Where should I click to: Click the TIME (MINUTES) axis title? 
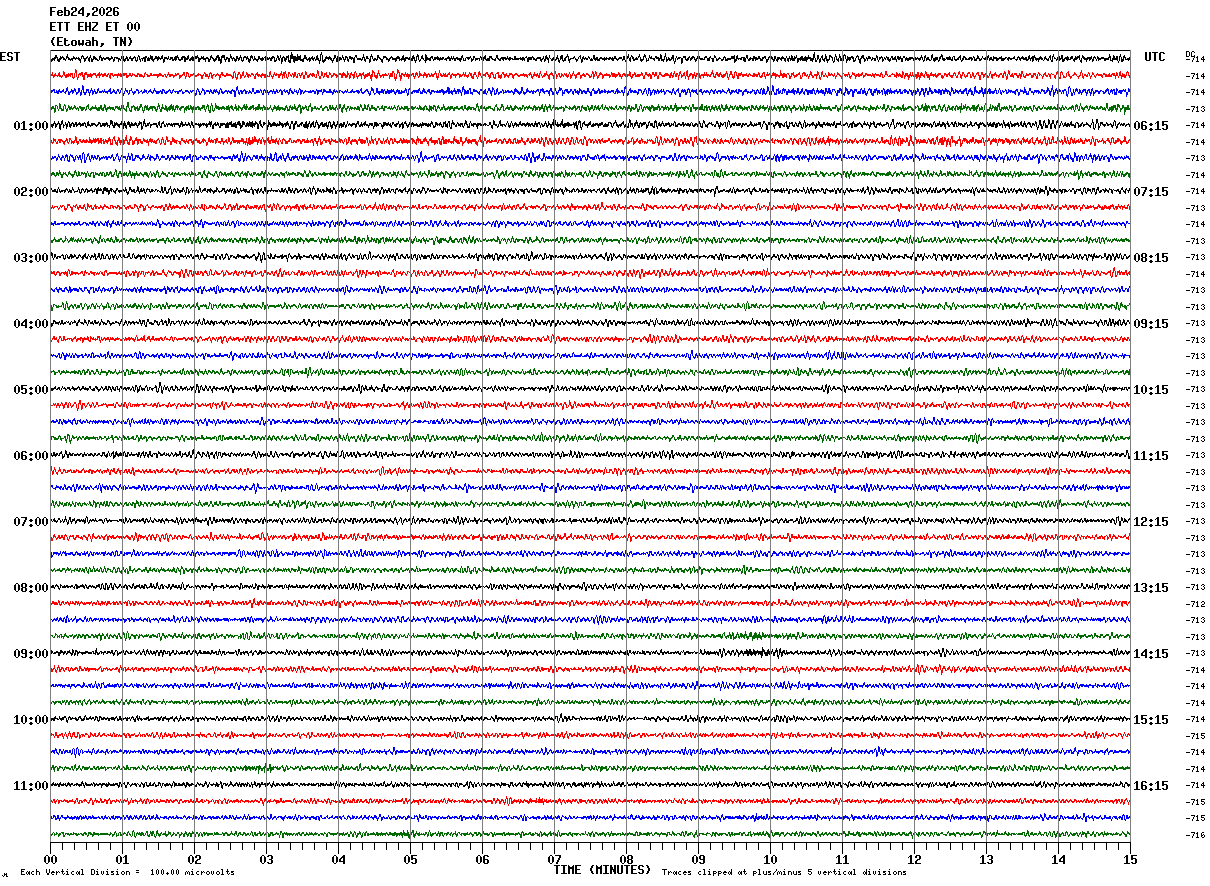(602, 870)
